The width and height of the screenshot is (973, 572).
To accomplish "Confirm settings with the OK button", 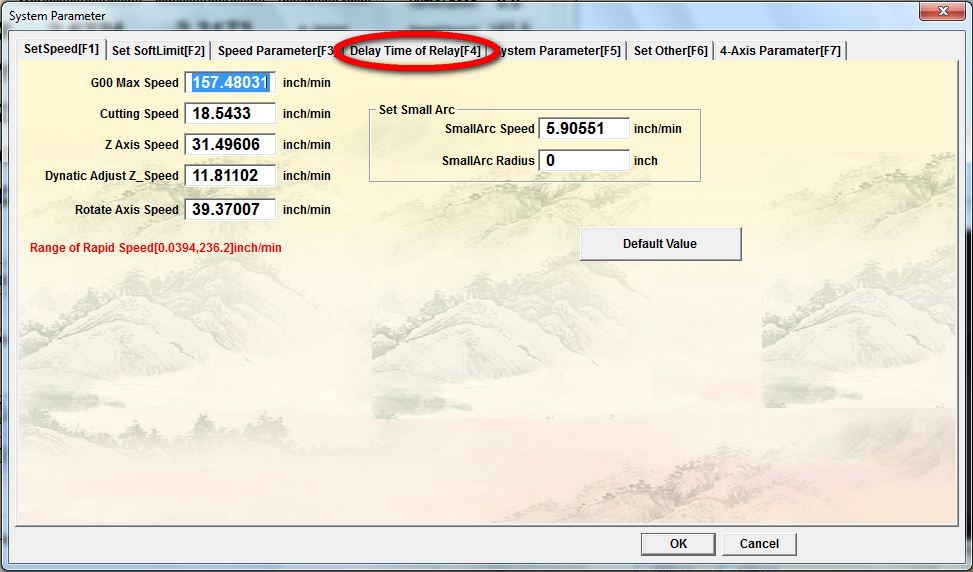I will (x=678, y=544).
